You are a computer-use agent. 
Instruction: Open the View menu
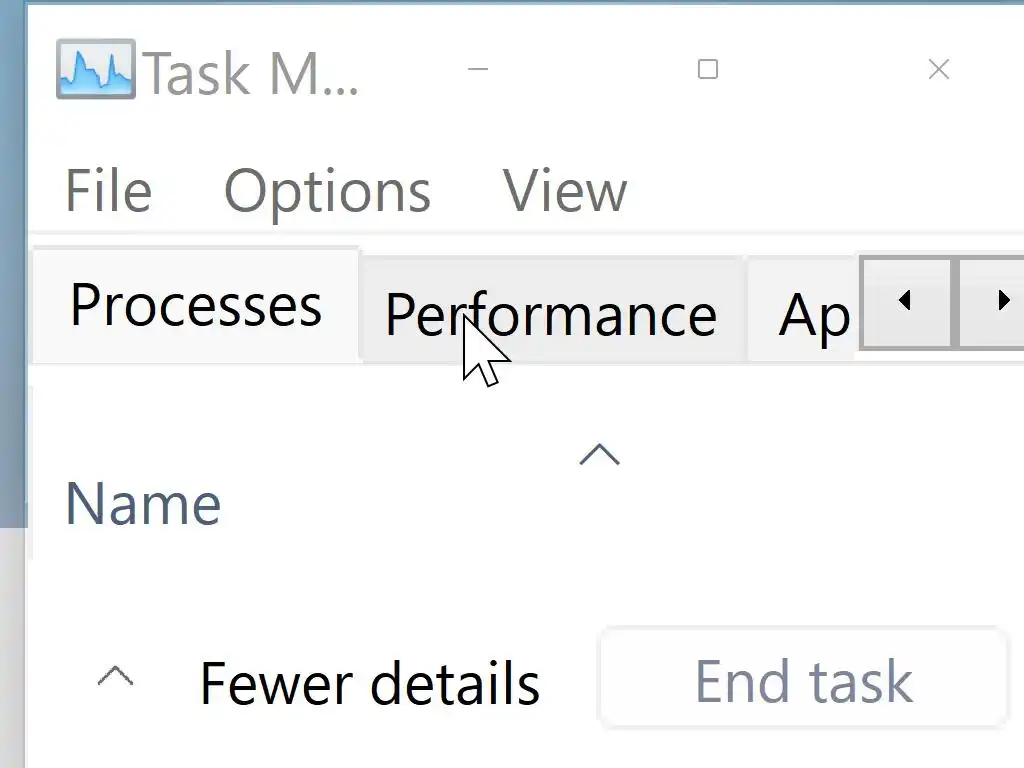564,190
